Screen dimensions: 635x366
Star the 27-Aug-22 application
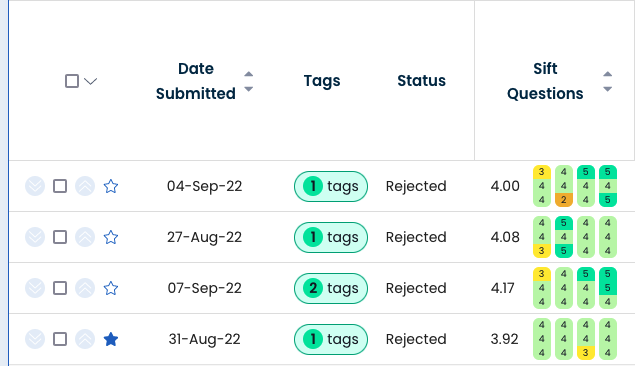click(x=111, y=237)
